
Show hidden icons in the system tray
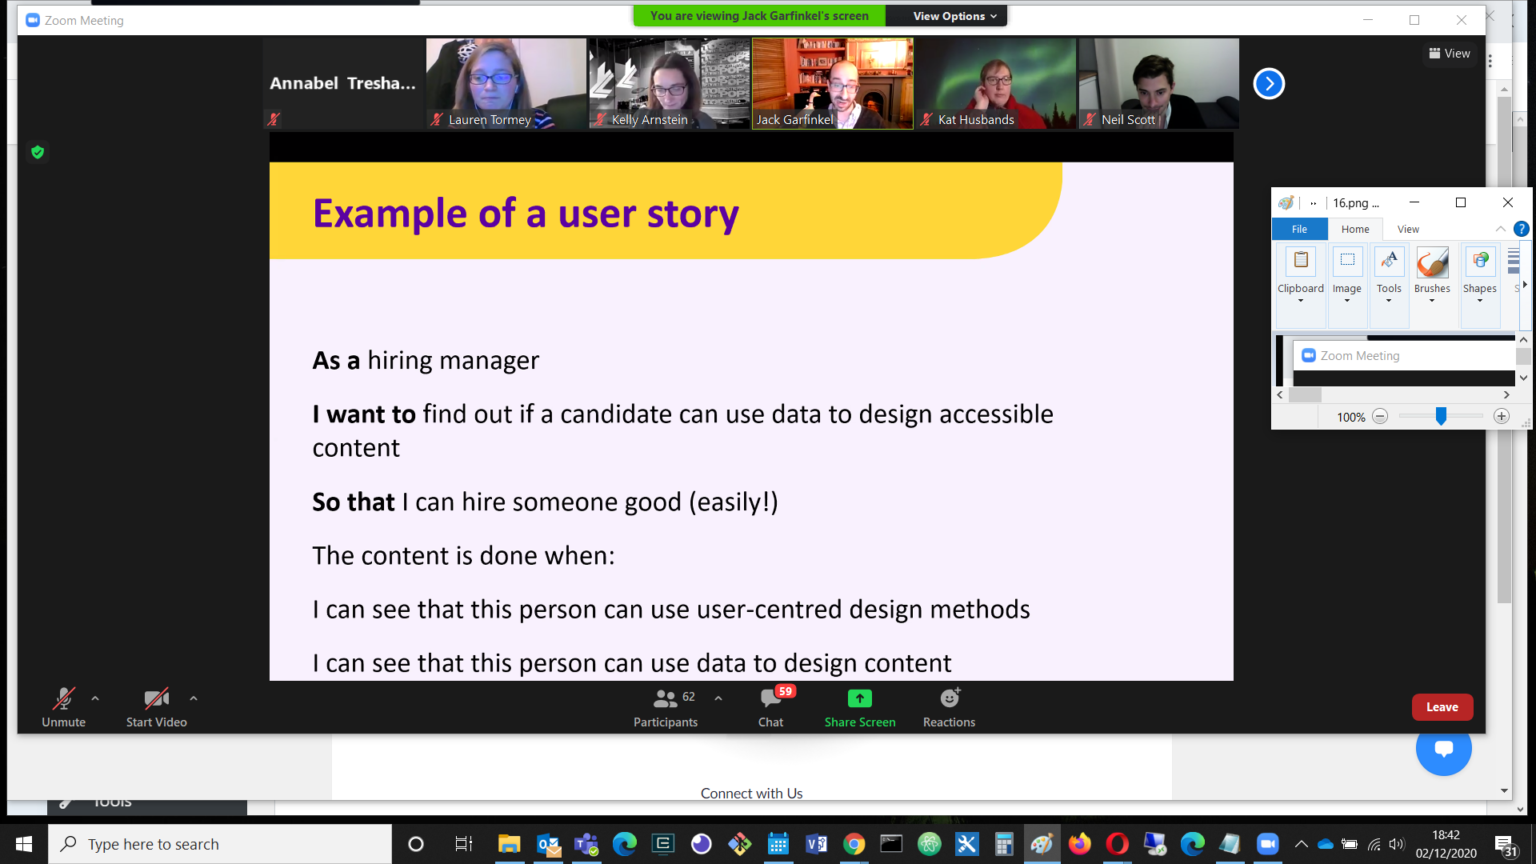[x=1300, y=843]
